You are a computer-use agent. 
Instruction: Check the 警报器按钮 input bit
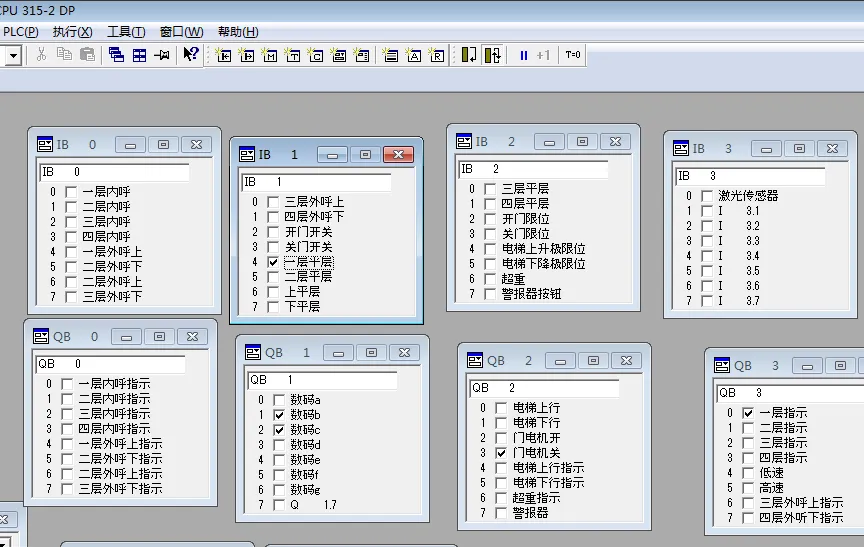coord(490,294)
